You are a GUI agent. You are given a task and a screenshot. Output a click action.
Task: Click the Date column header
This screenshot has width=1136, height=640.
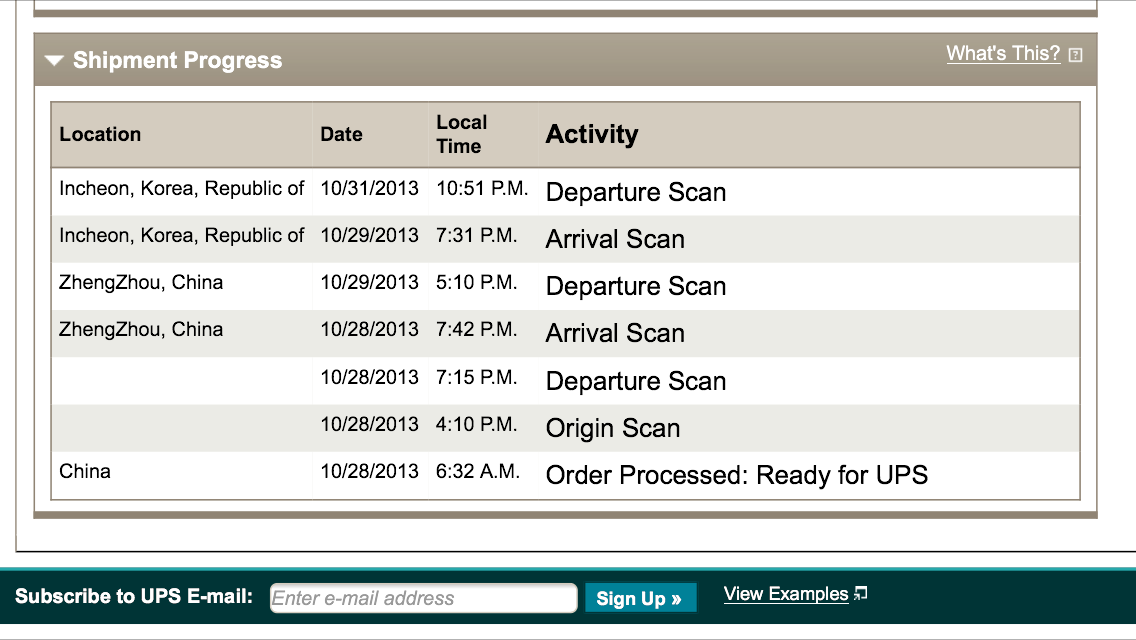pos(341,135)
